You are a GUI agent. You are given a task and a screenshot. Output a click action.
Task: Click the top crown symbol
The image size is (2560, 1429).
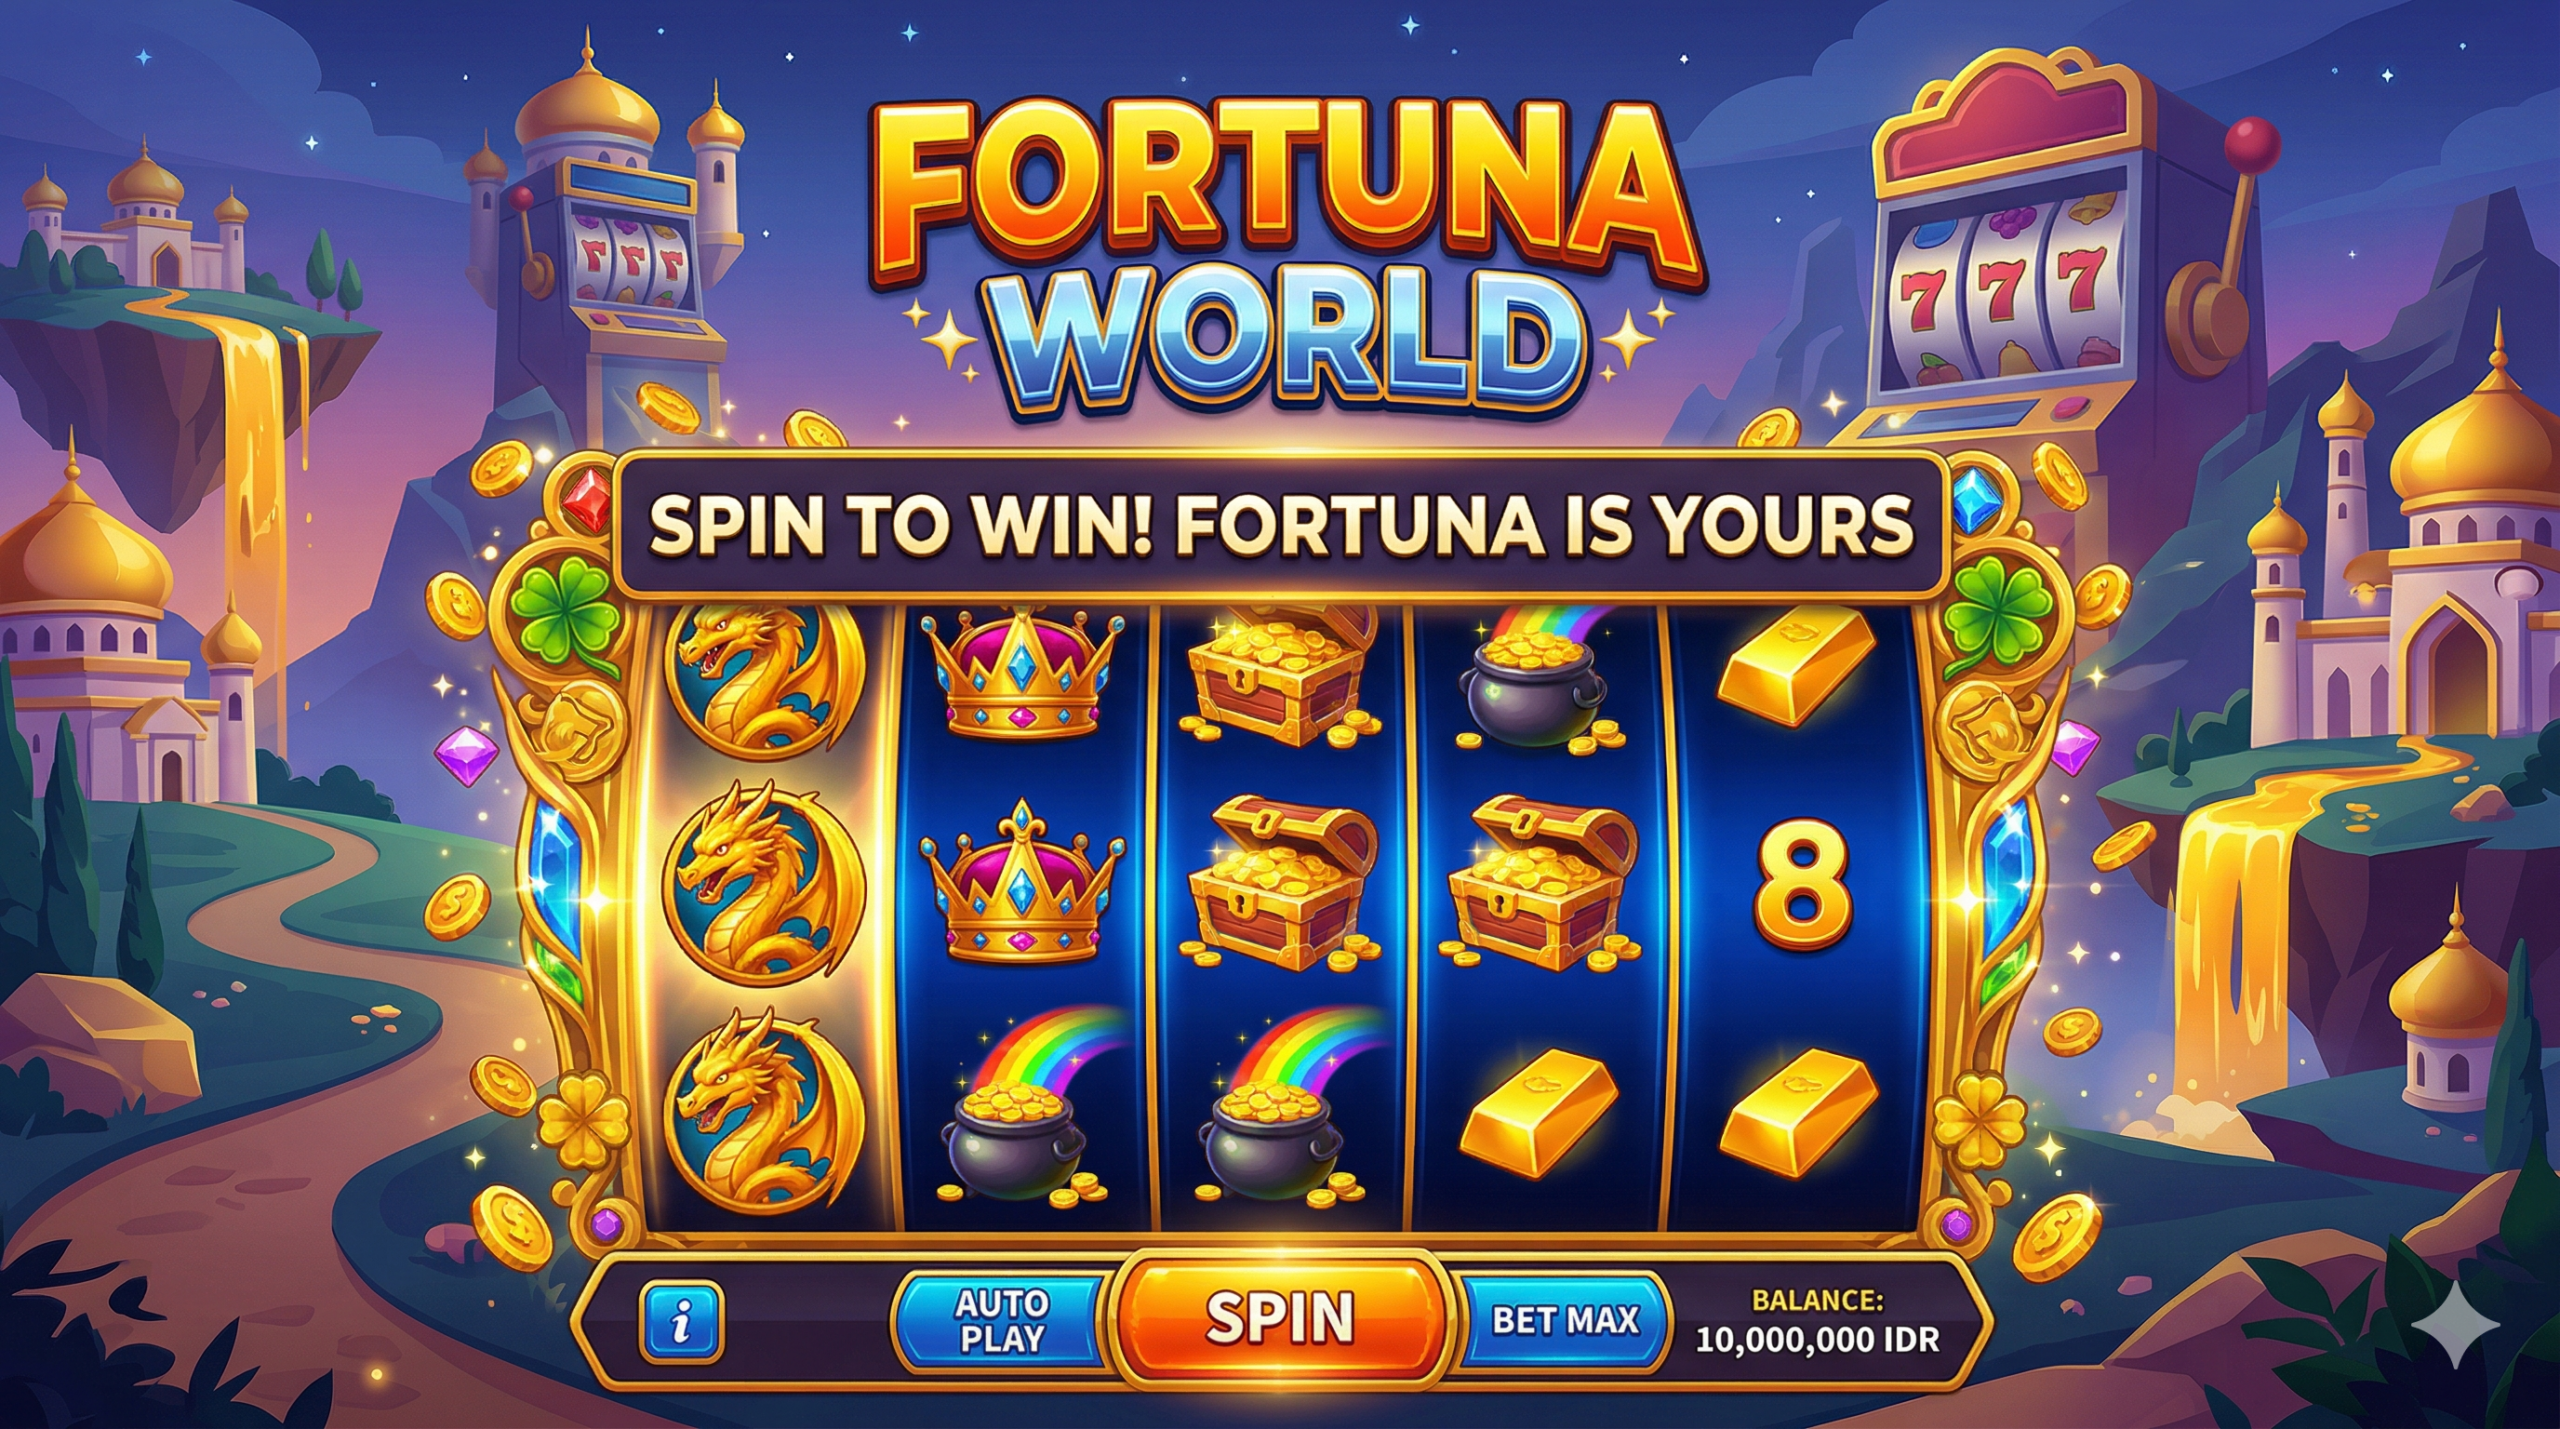point(1021,672)
